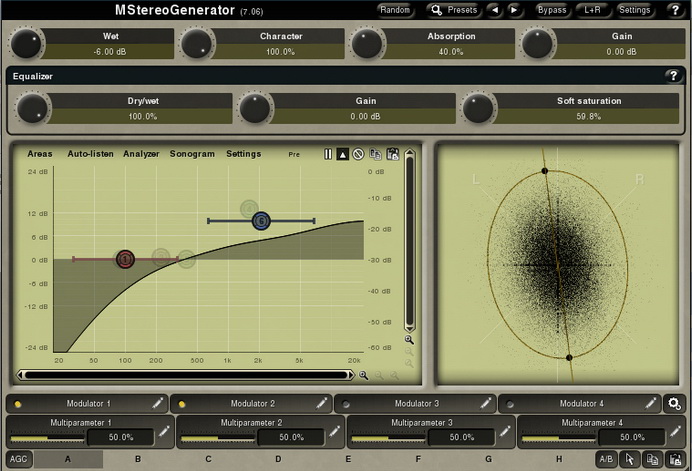Select equalizer band 6 blue node
This screenshot has height=471, width=692.
pyautogui.click(x=261, y=221)
